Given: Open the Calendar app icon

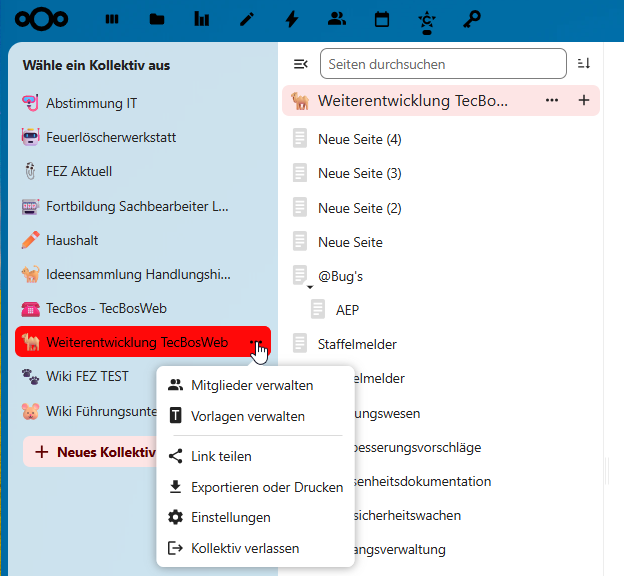Looking at the screenshot, I should point(382,19).
